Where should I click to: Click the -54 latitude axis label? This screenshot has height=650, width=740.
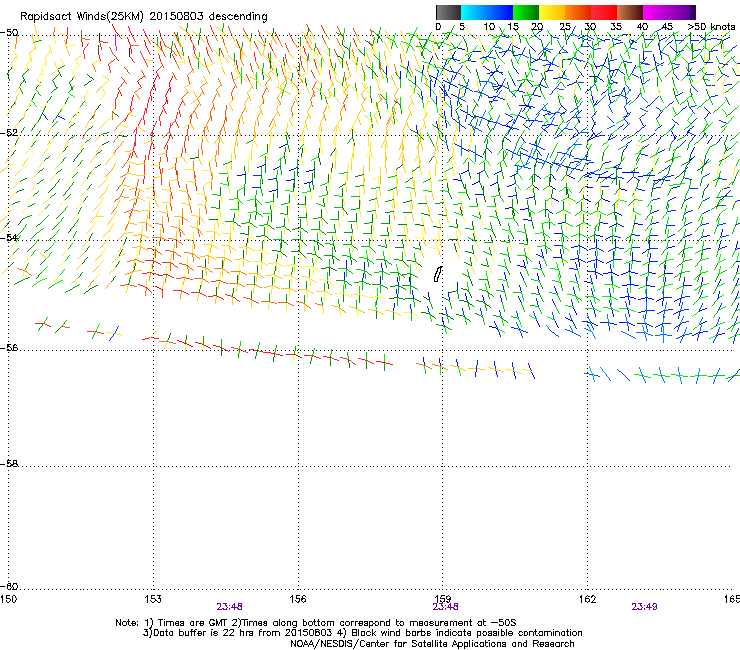tap(9, 237)
